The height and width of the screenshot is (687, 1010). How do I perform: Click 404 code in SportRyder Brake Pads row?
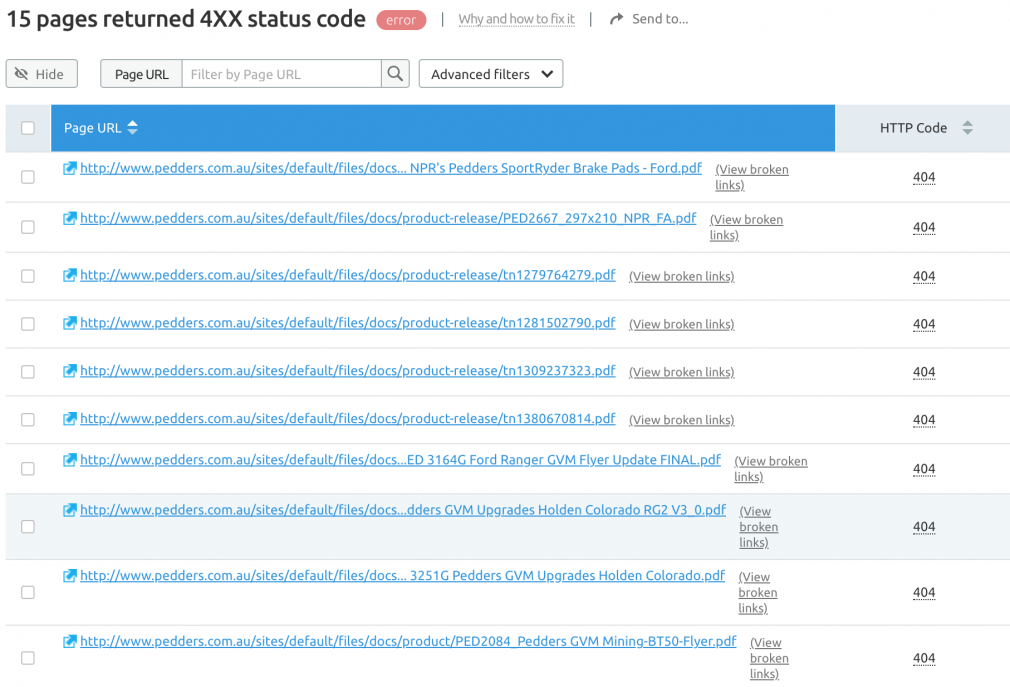[x=924, y=177]
